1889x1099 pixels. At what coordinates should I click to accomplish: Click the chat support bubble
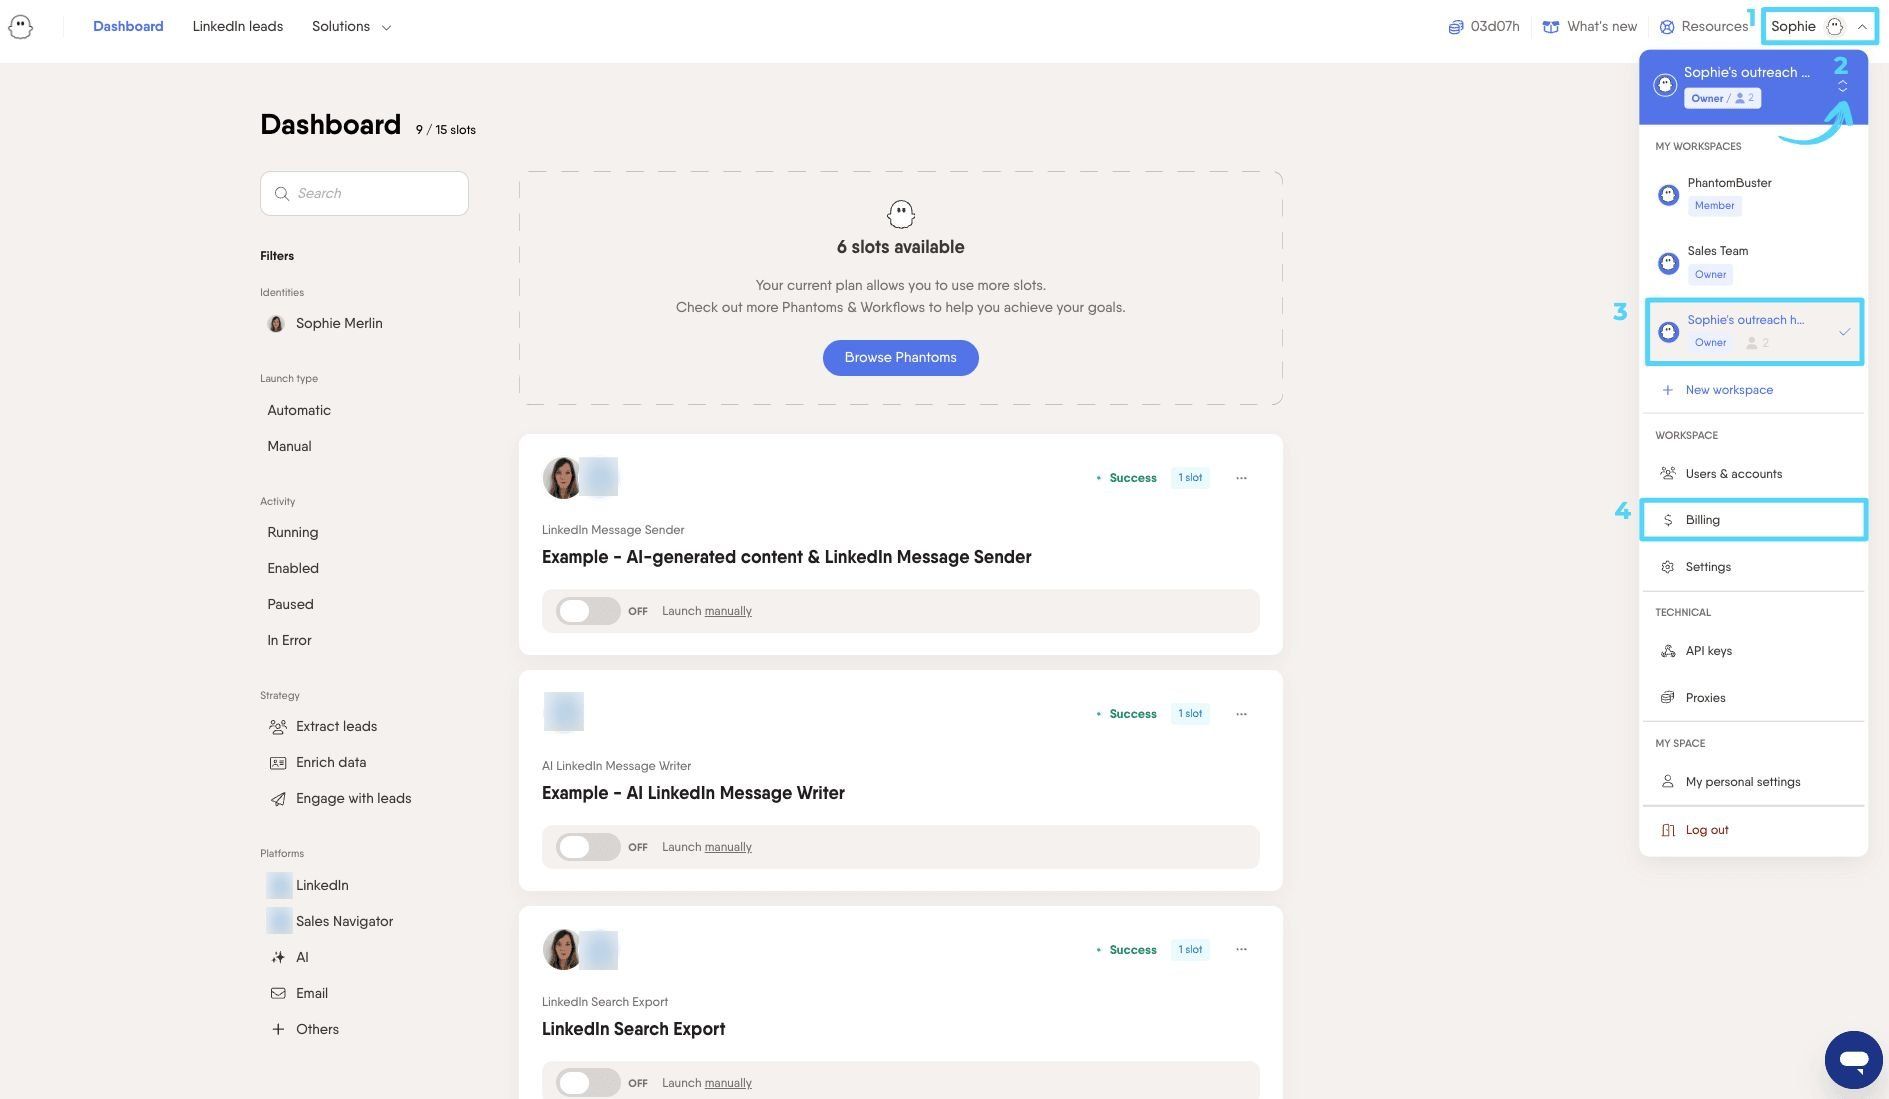tap(1853, 1059)
